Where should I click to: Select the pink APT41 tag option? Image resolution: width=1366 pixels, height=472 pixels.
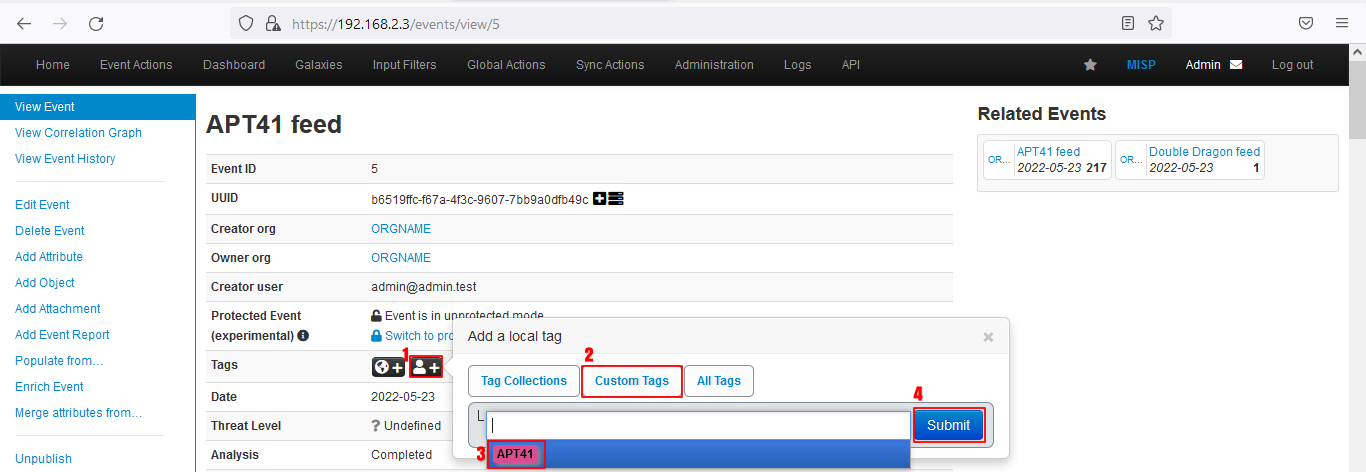pos(515,454)
